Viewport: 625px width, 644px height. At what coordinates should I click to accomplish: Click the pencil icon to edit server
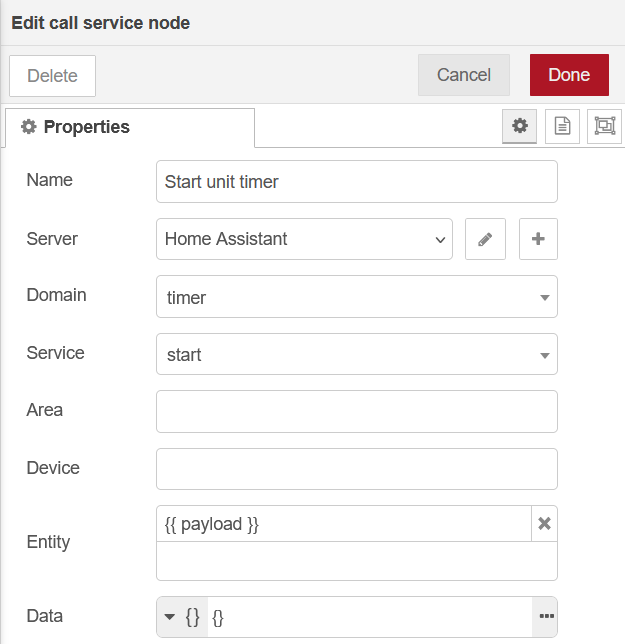click(485, 239)
